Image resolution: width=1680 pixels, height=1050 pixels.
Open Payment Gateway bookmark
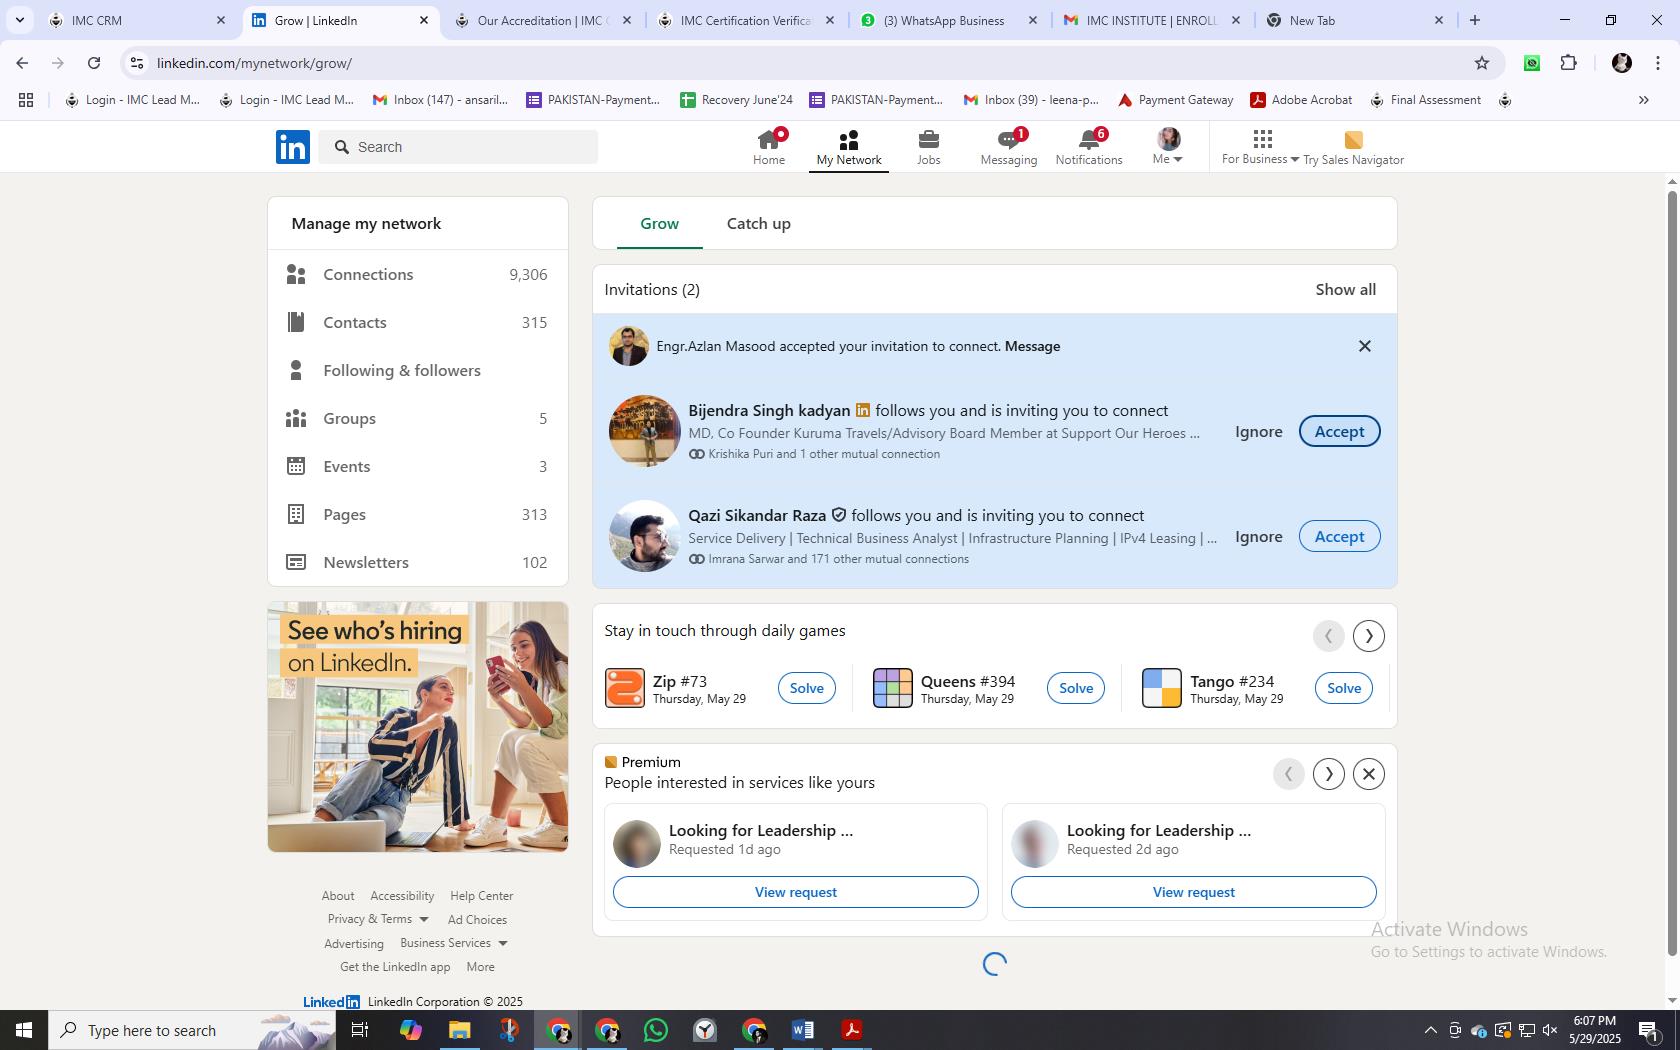coord(1175,100)
